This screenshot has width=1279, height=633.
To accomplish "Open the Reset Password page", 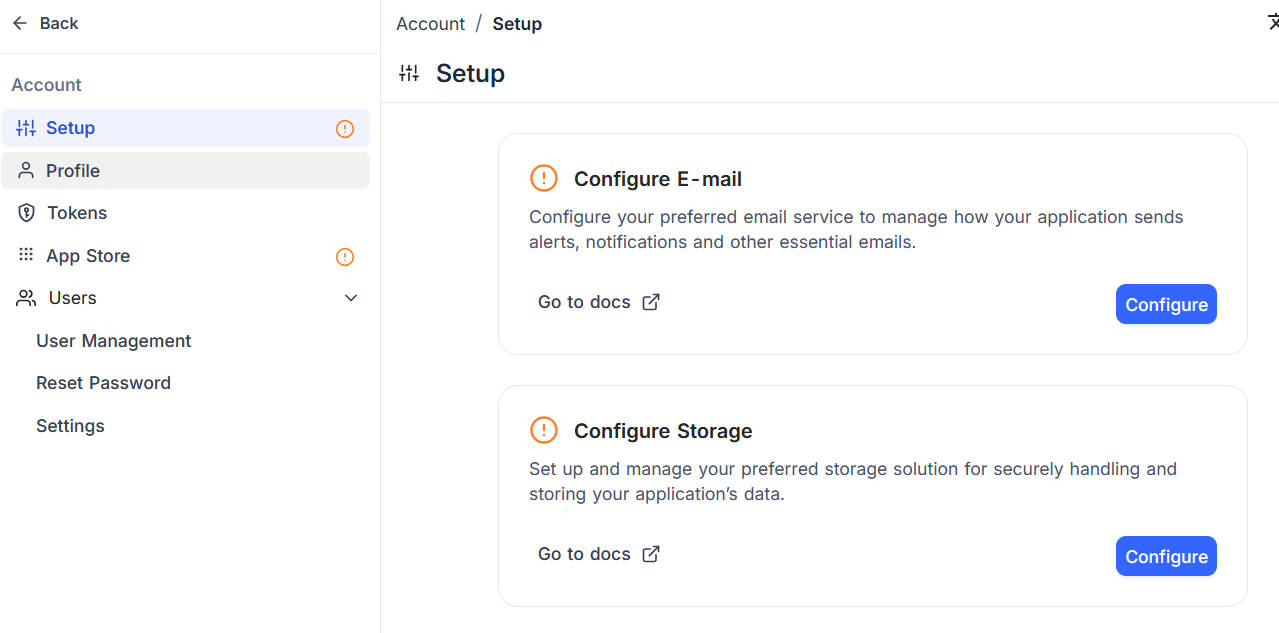I will click(x=103, y=383).
